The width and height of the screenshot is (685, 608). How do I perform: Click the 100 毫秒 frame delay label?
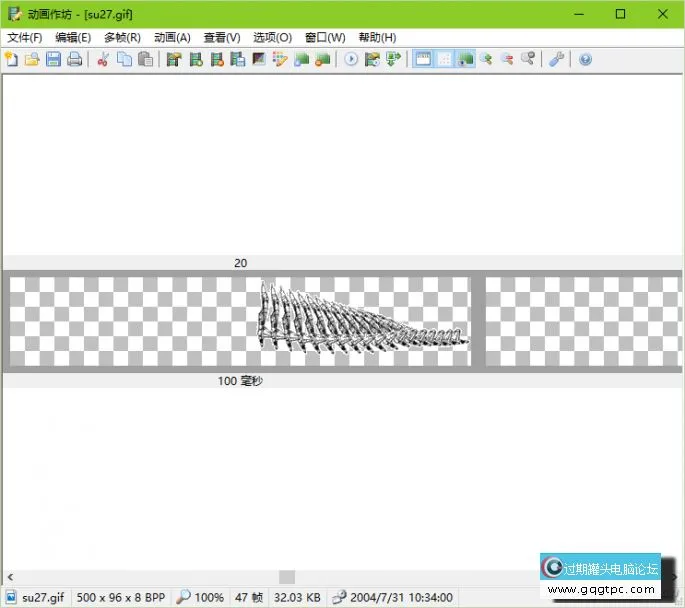(x=240, y=381)
